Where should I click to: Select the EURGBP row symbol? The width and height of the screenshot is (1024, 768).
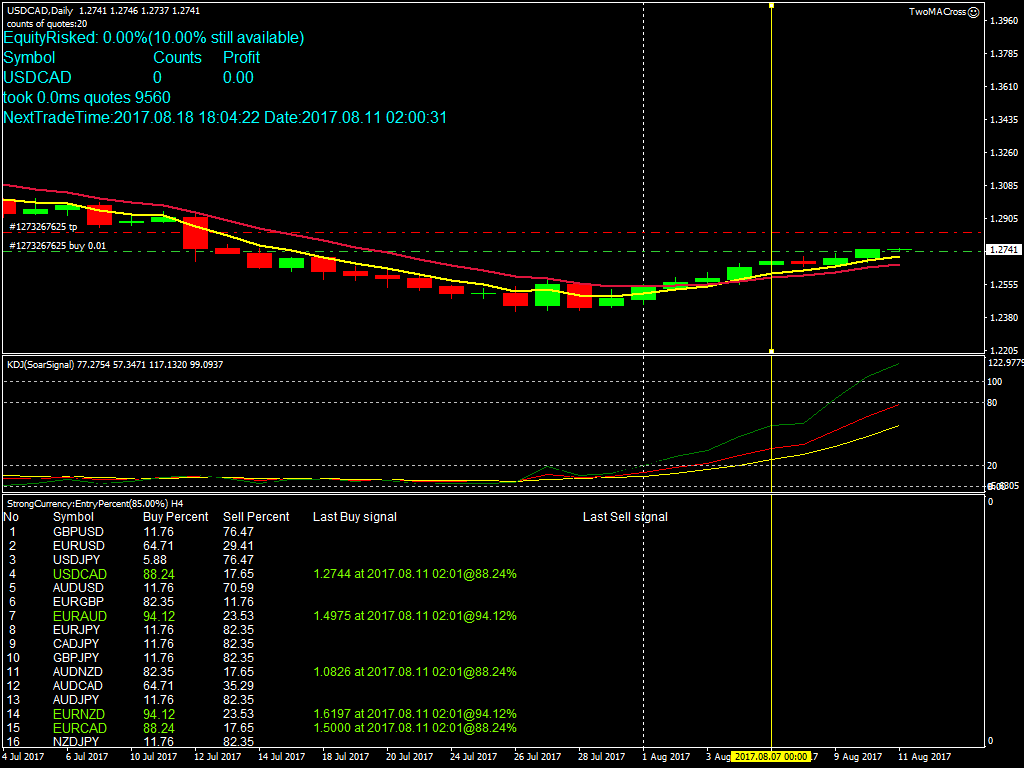point(78,601)
